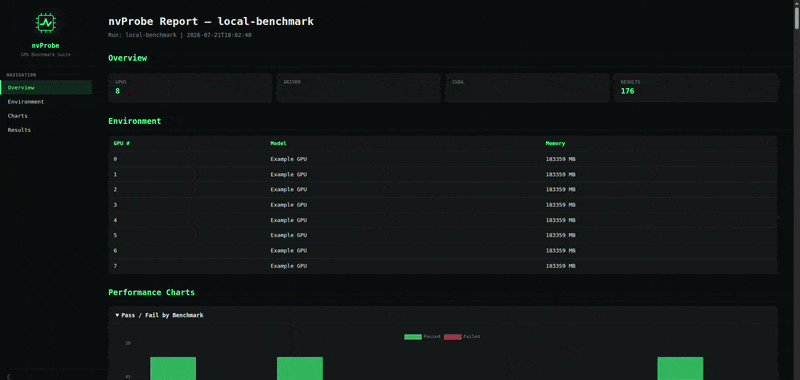Click the value 8 in GPUS card
The image size is (800, 380).
pyautogui.click(x=117, y=91)
